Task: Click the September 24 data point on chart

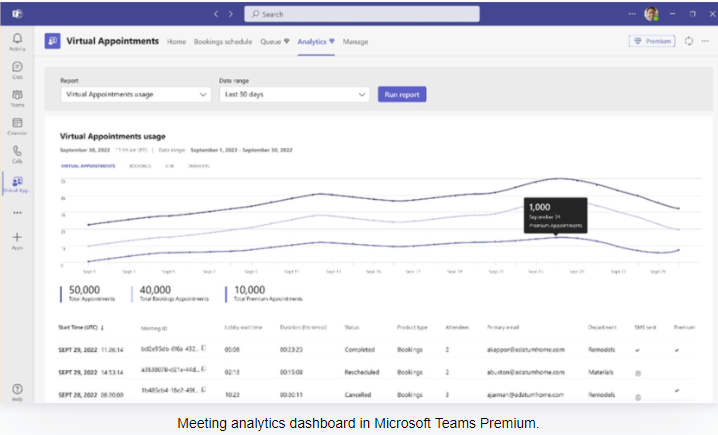Action: (x=556, y=237)
